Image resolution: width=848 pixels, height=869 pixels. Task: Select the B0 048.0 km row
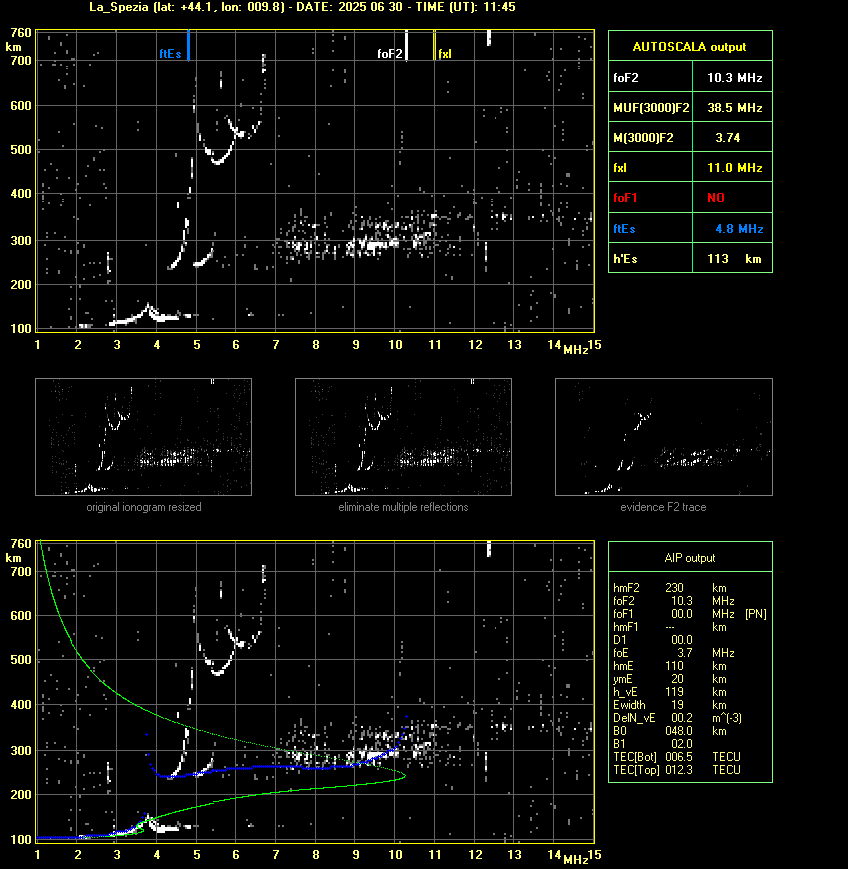click(x=670, y=731)
